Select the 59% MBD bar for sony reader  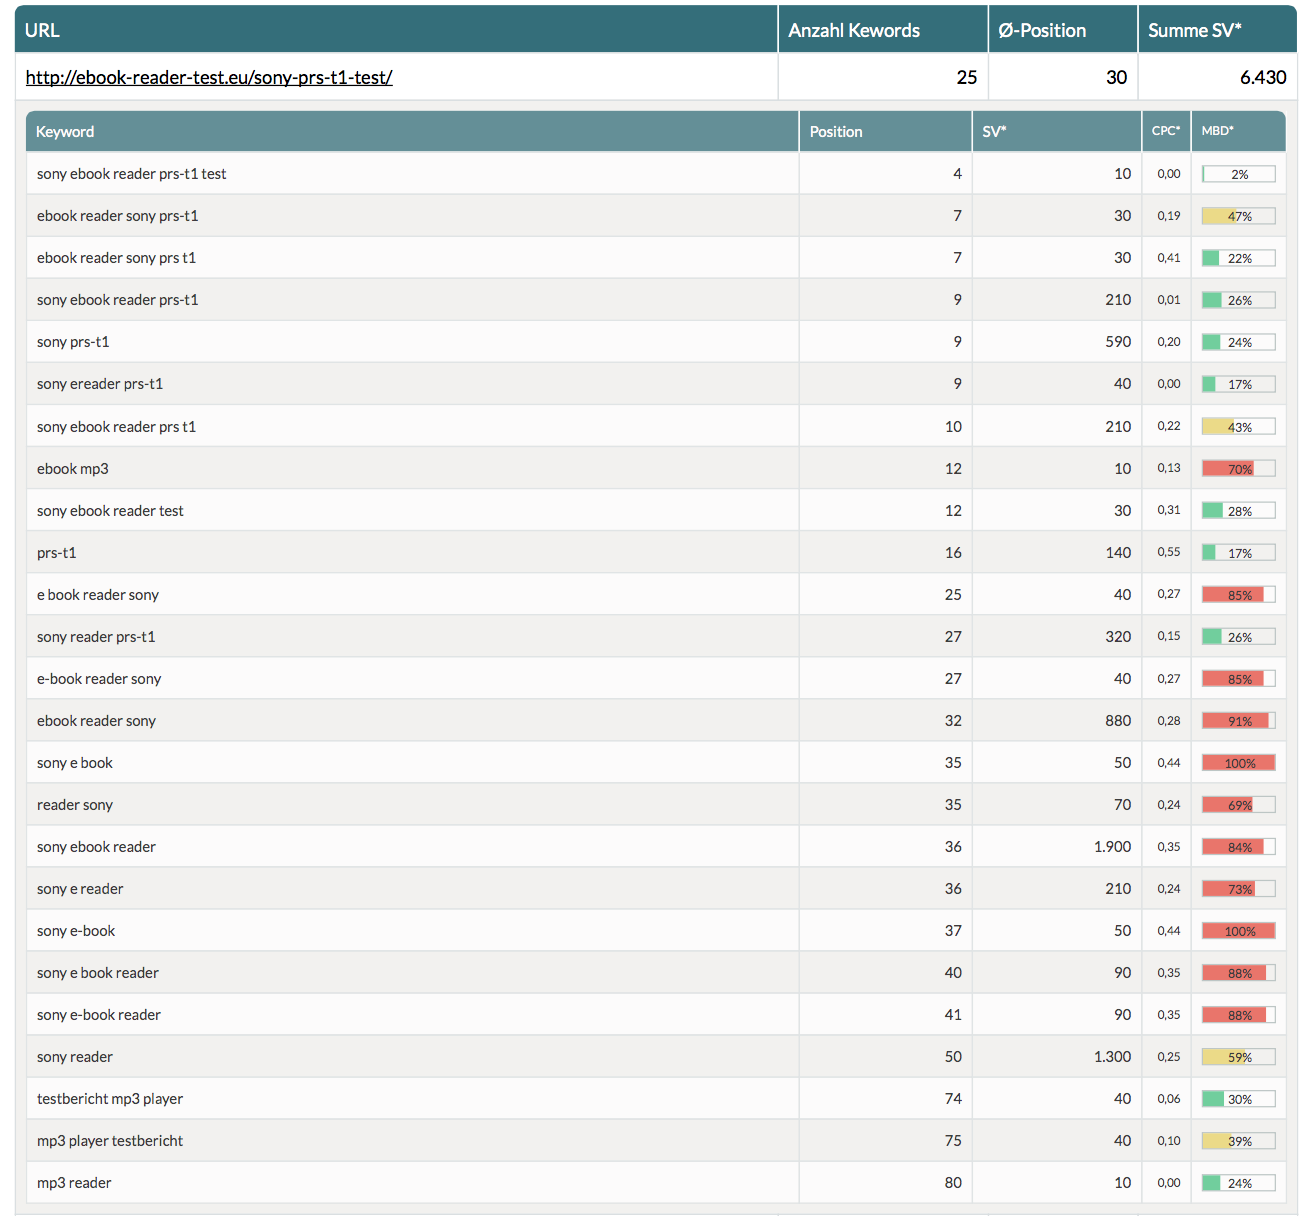coord(1239,1057)
